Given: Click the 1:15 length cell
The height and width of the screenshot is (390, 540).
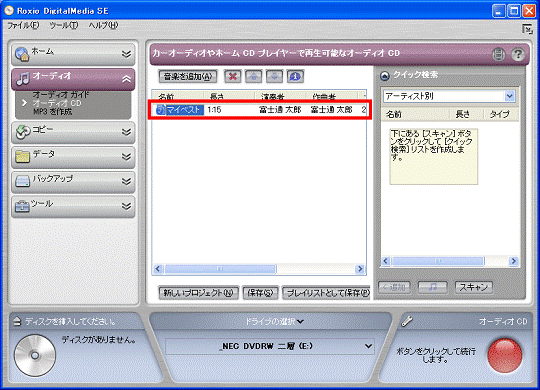Looking at the screenshot, I should [x=214, y=110].
